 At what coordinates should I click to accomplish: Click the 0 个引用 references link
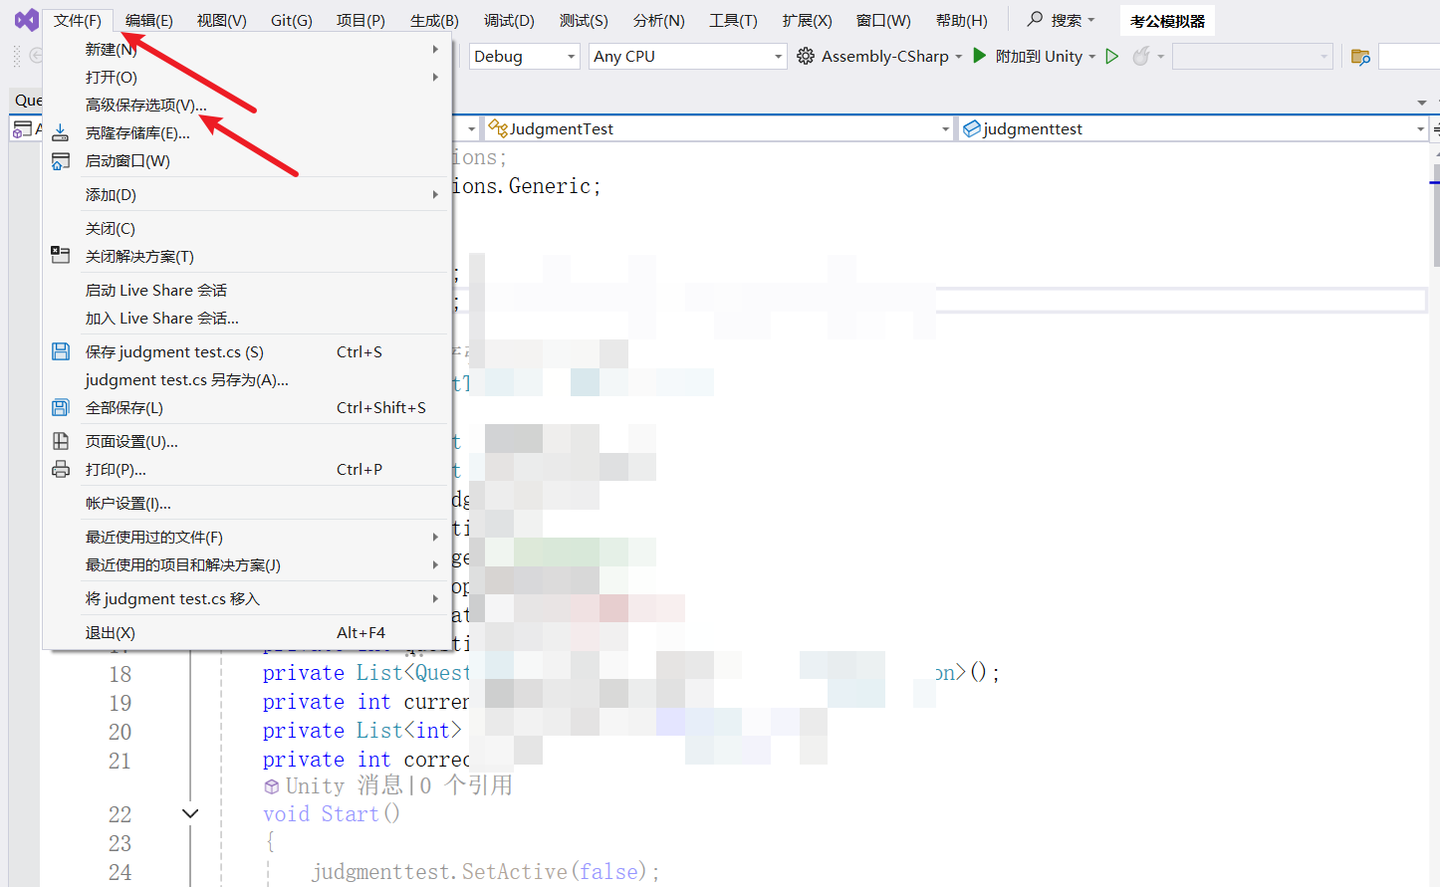[x=466, y=786]
